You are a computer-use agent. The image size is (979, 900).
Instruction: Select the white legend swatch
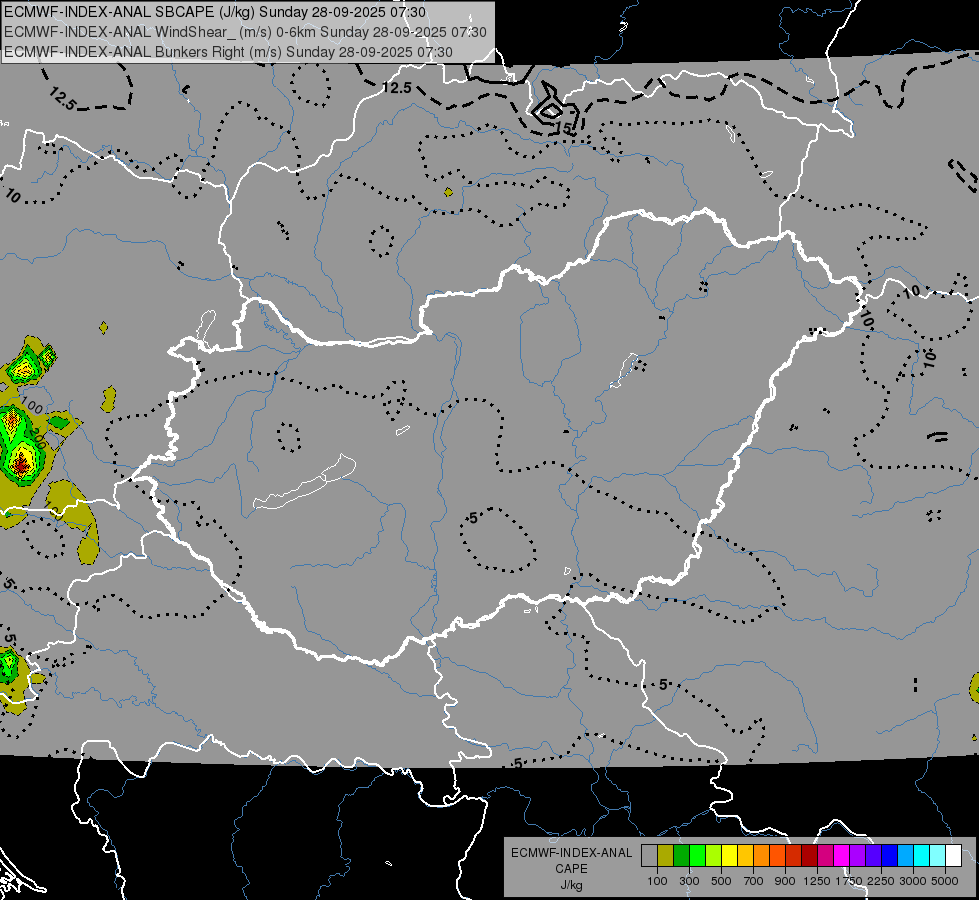[953, 856]
